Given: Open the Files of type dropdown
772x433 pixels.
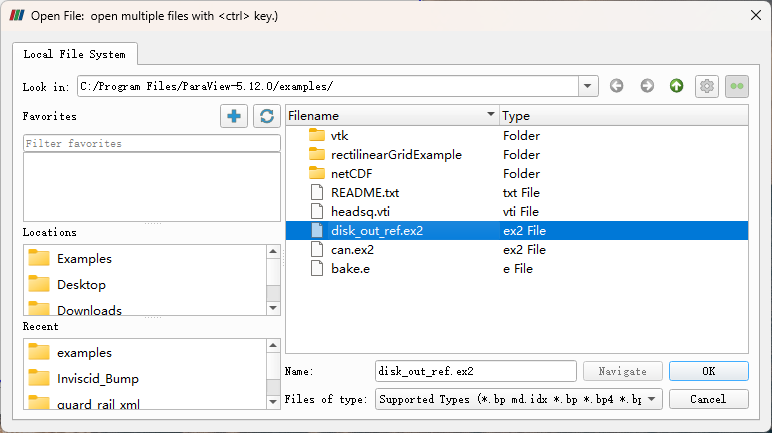Looking at the screenshot, I should tap(653, 399).
